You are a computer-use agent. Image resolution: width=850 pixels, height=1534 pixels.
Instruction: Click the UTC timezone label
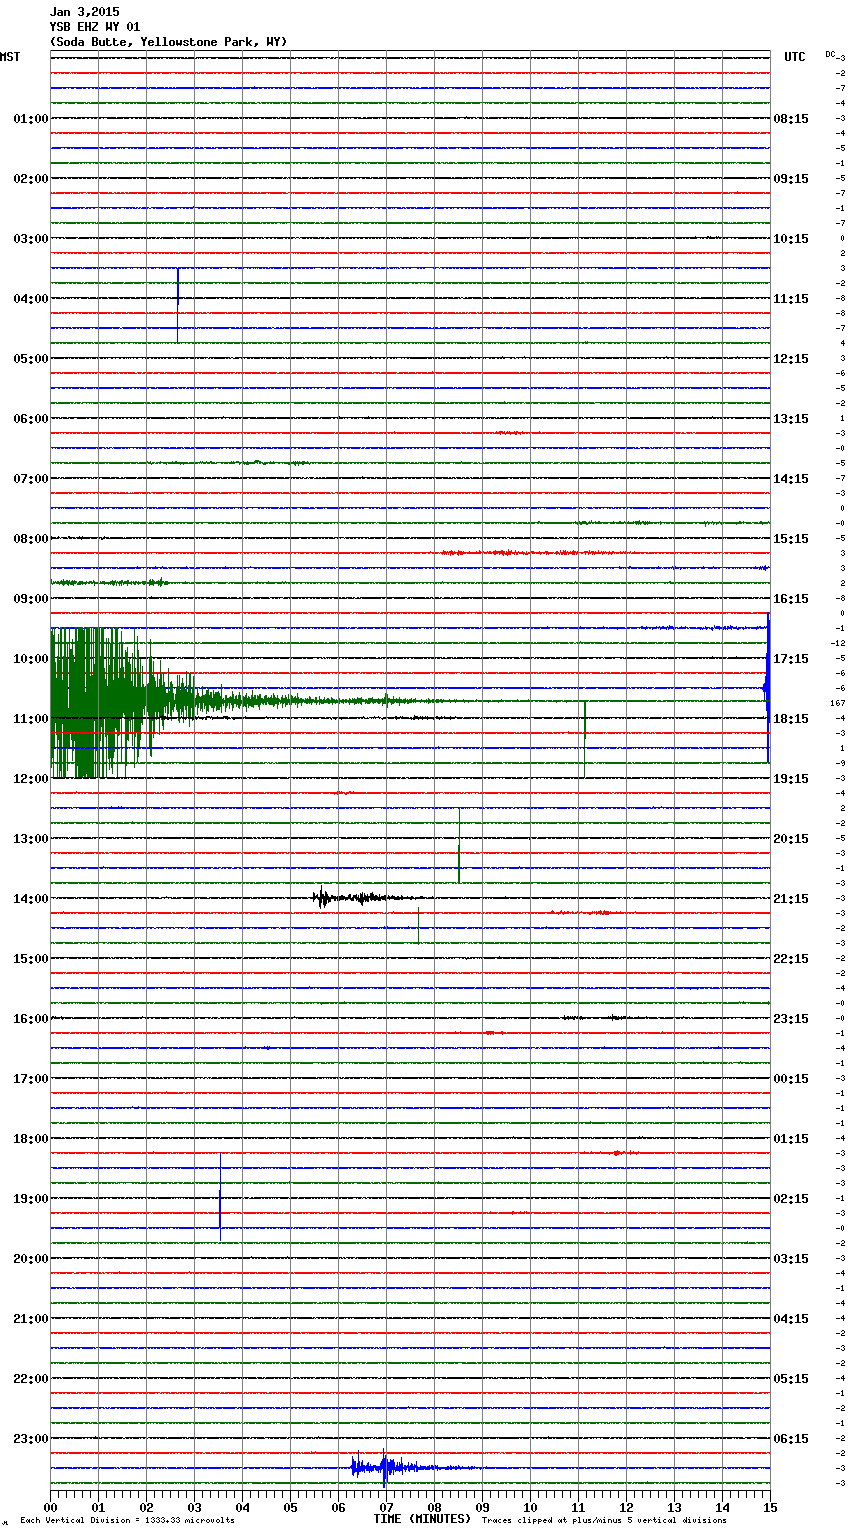794,57
